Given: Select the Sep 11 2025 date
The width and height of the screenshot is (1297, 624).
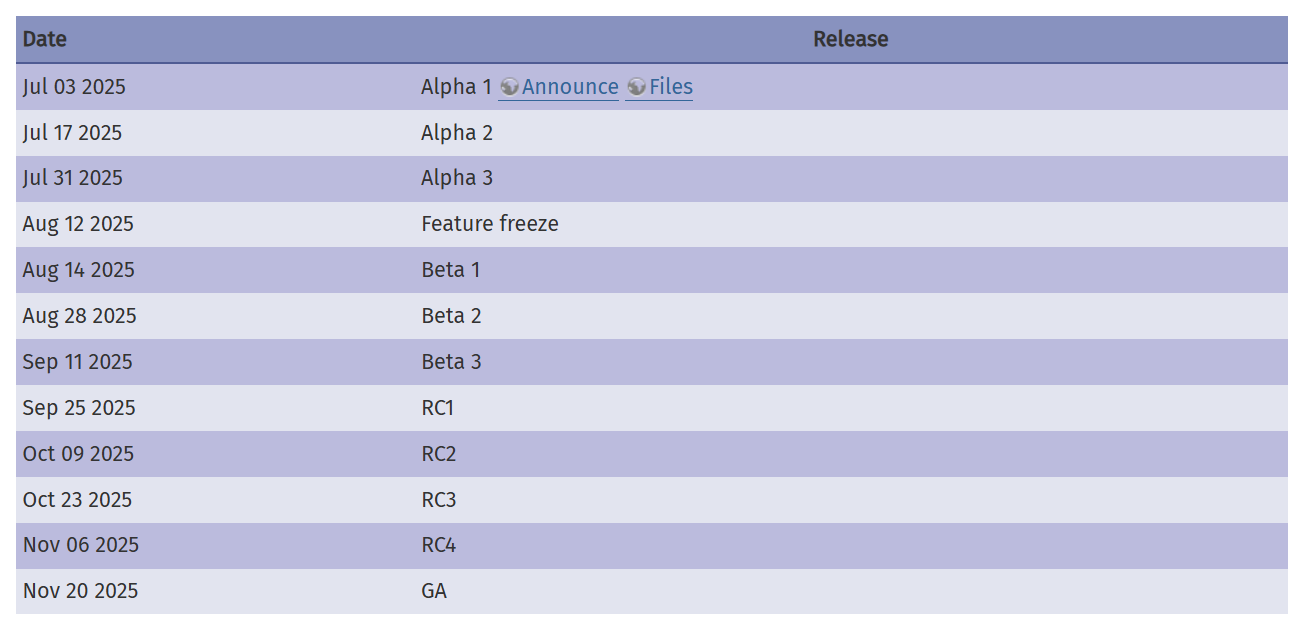Looking at the screenshot, I should [77, 362].
